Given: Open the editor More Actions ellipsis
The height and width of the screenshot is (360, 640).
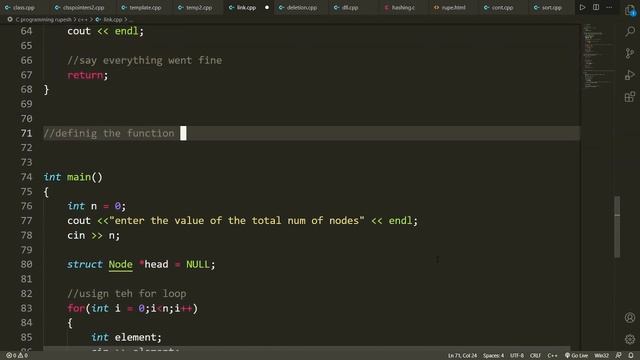Looking at the screenshot, I should pos(609,7).
